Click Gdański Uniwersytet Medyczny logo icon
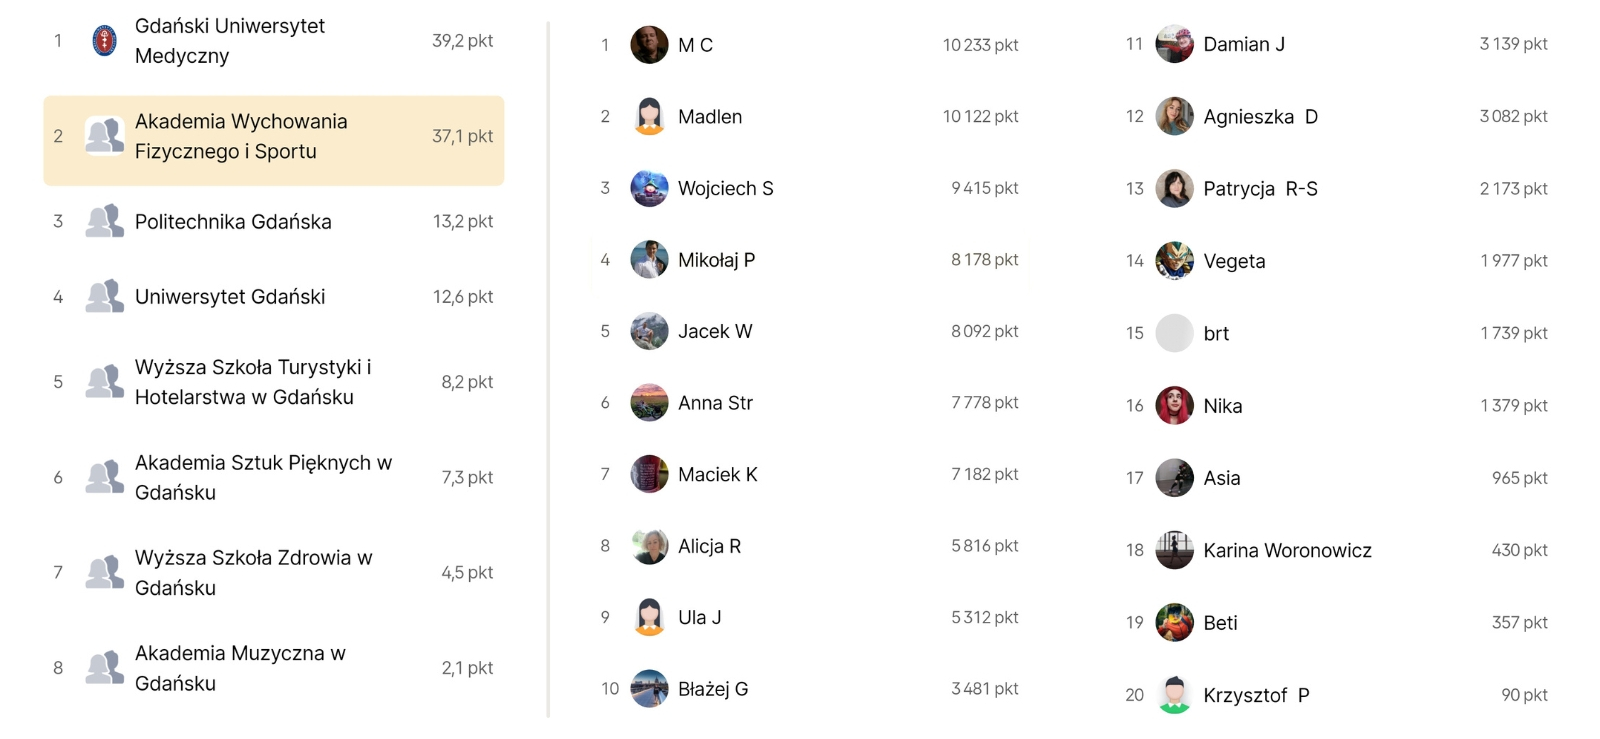Image resolution: width=1600 pixels, height=739 pixels. [104, 41]
